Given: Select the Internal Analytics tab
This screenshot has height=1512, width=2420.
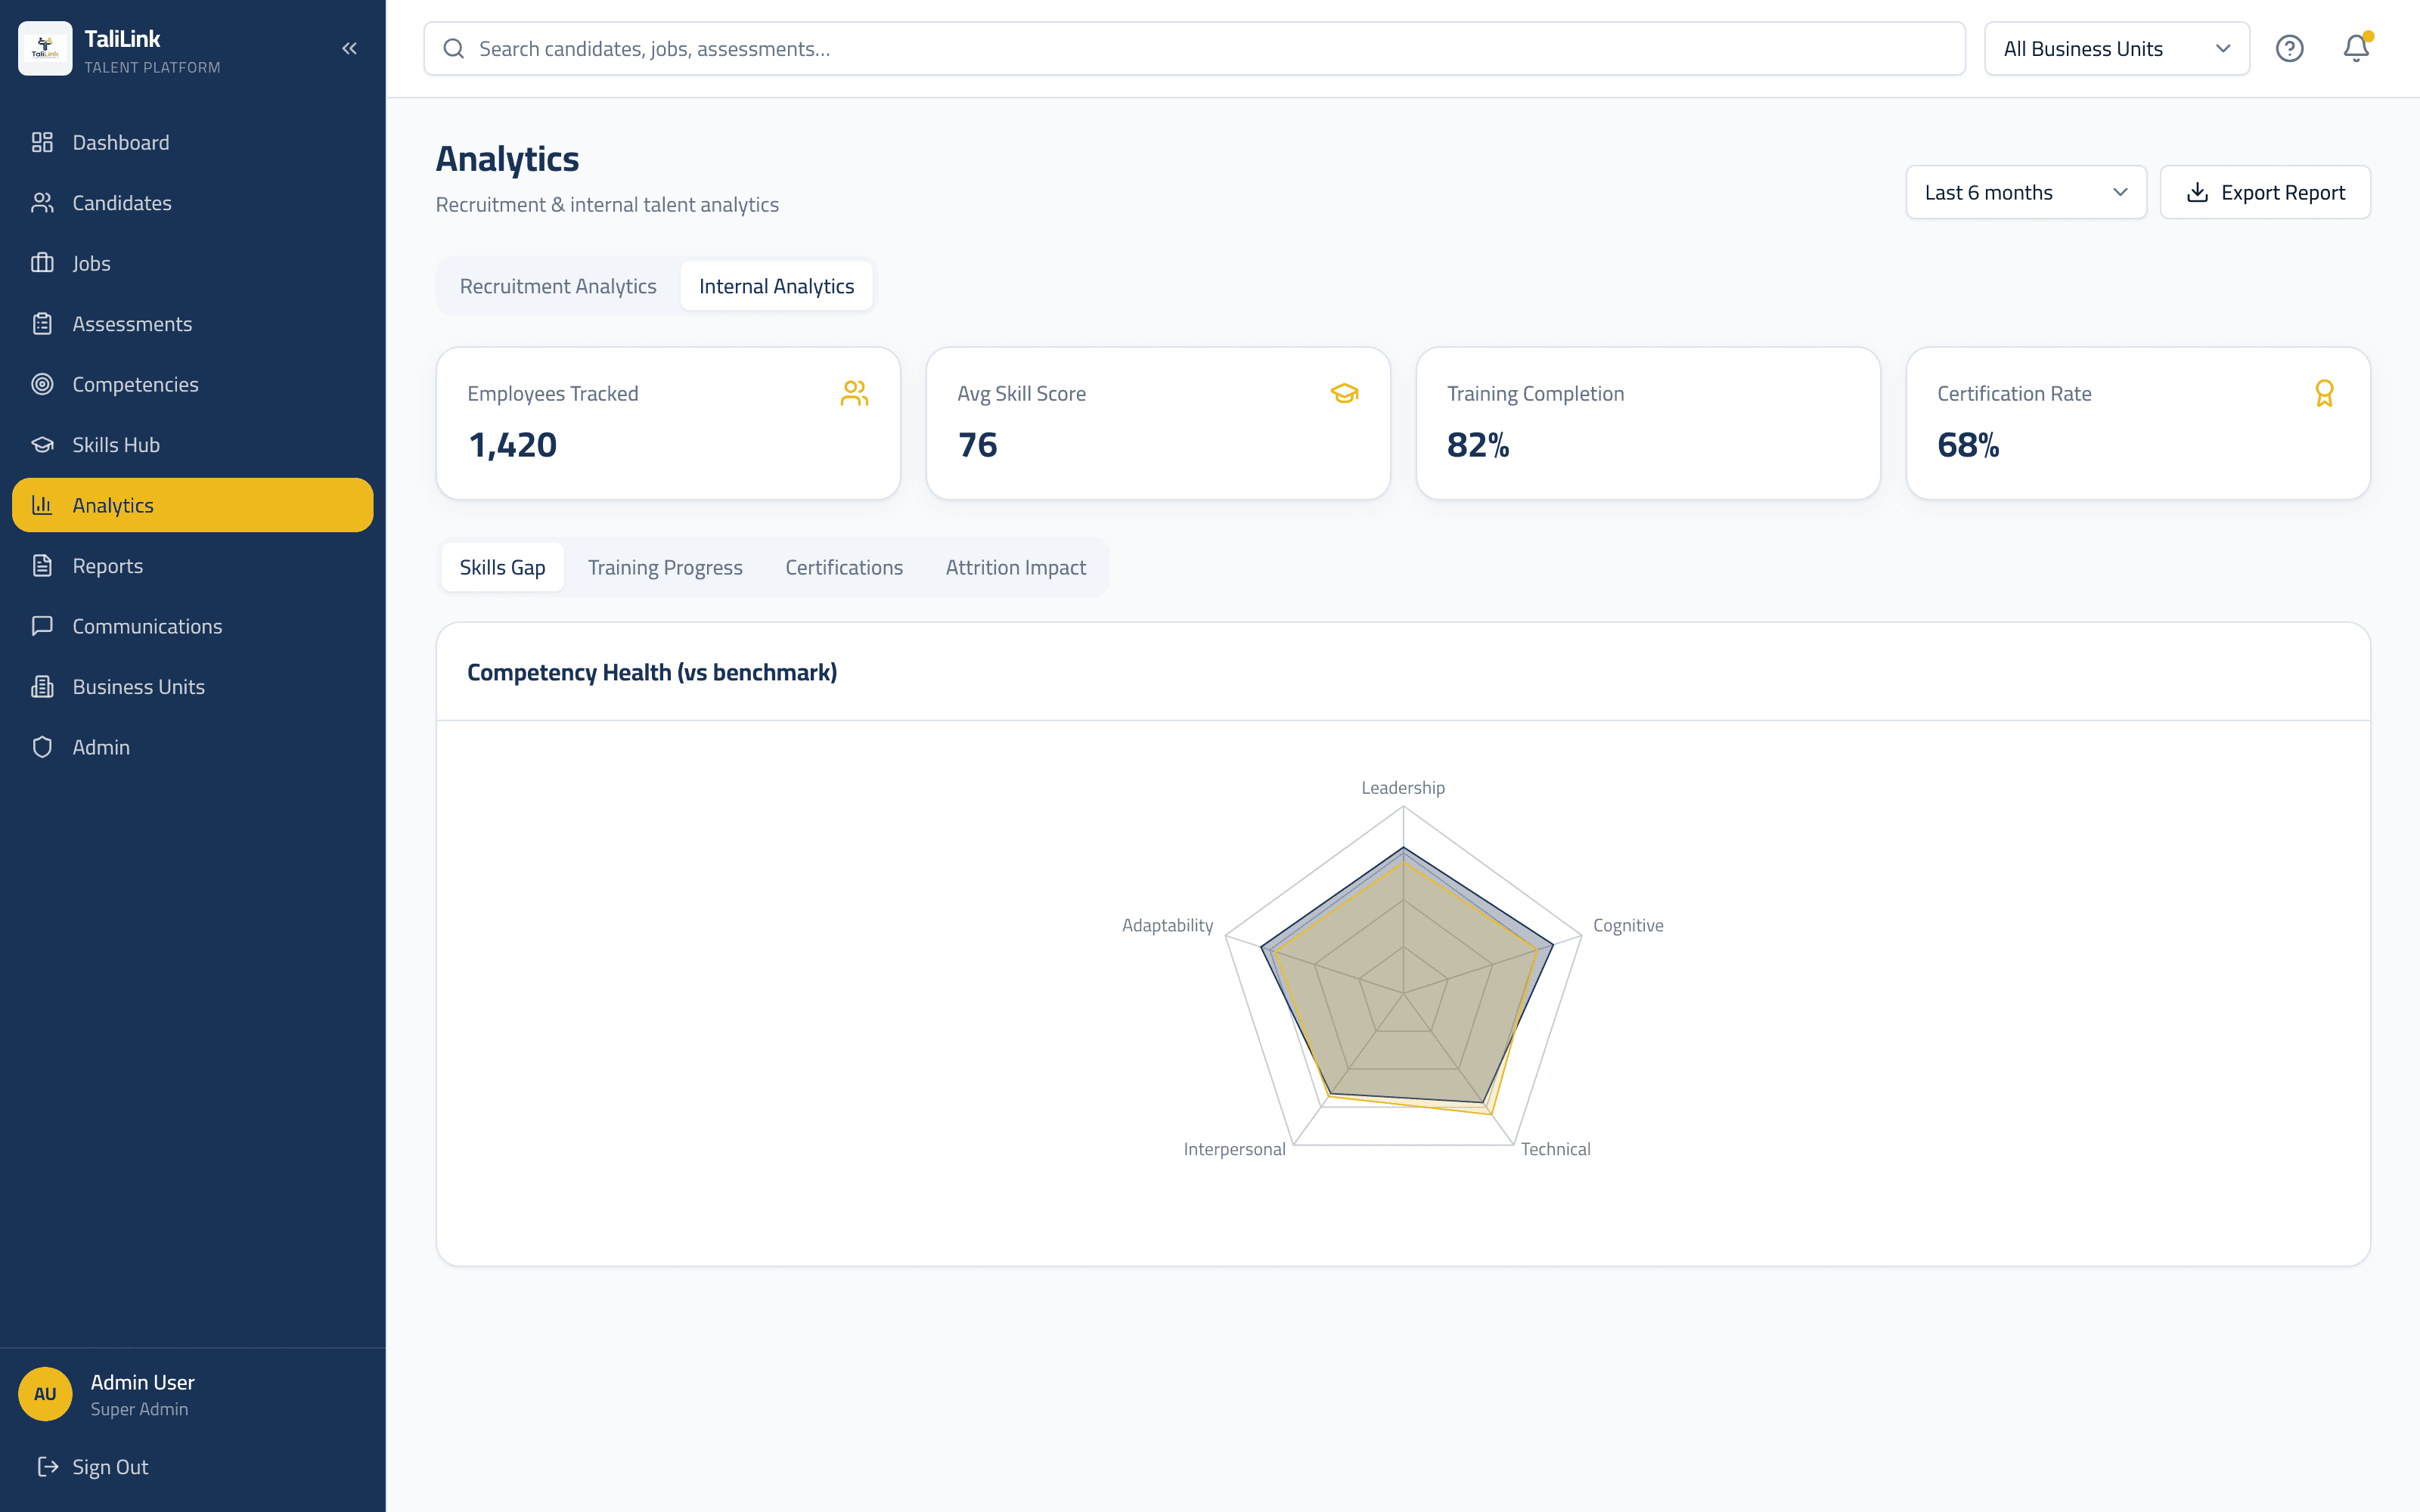Looking at the screenshot, I should click(x=776, y=286).
